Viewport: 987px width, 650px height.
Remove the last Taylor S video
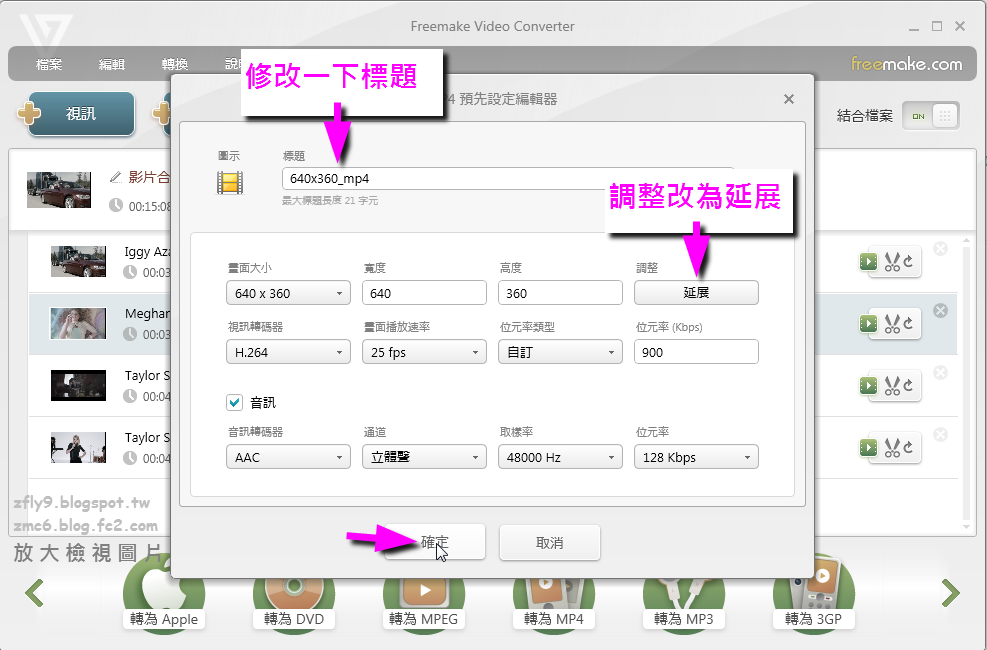940,434
